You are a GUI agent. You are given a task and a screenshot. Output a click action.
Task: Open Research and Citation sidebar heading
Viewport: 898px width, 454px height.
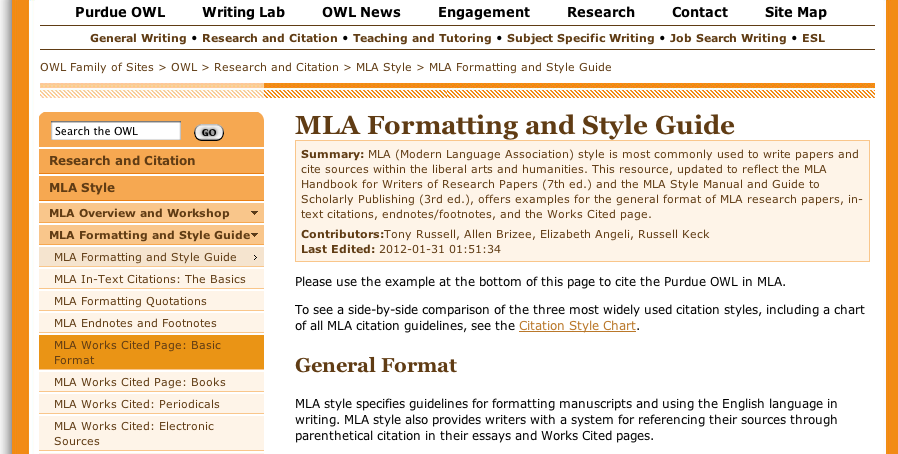(x=151, y=161)
